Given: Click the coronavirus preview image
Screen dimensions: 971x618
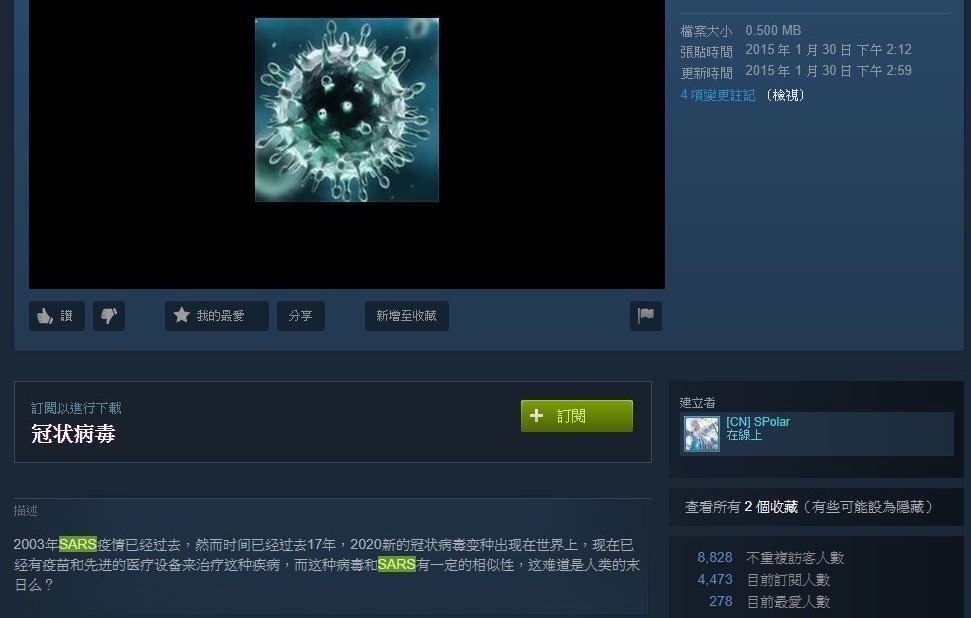Looking at the screenshot, I should coord(347,110).
